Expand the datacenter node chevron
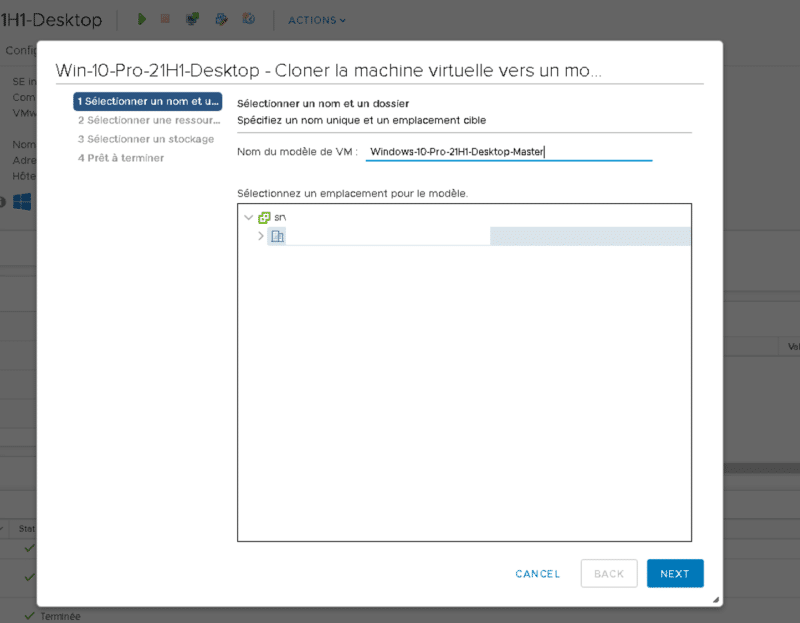 point(261,236)
